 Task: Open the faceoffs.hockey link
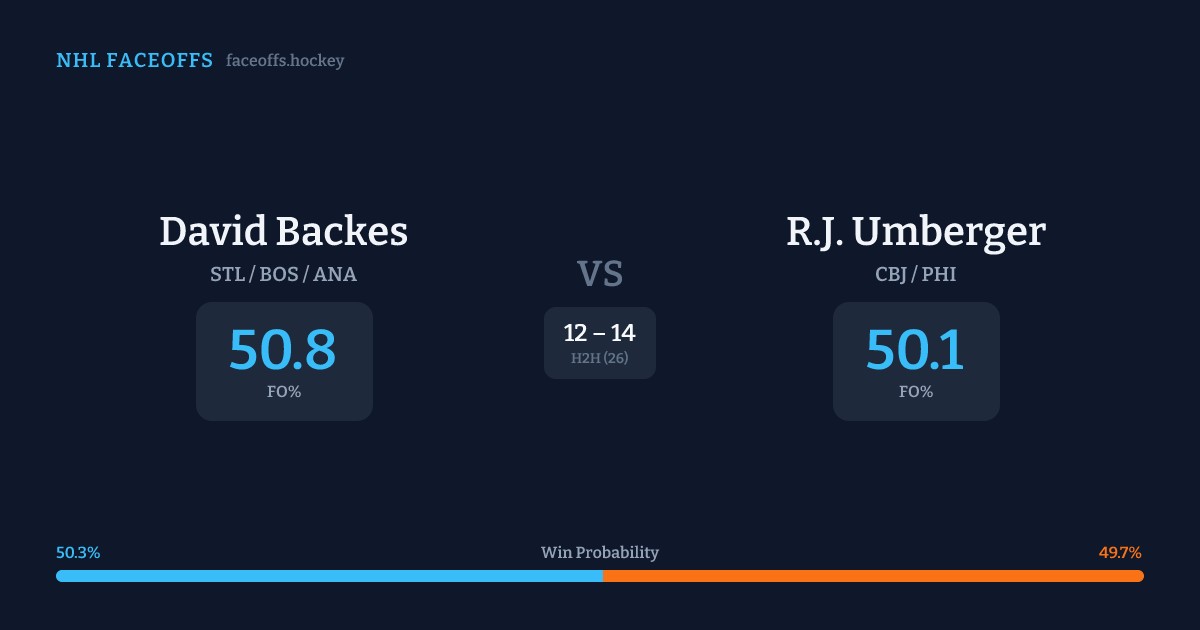[285, 61]
